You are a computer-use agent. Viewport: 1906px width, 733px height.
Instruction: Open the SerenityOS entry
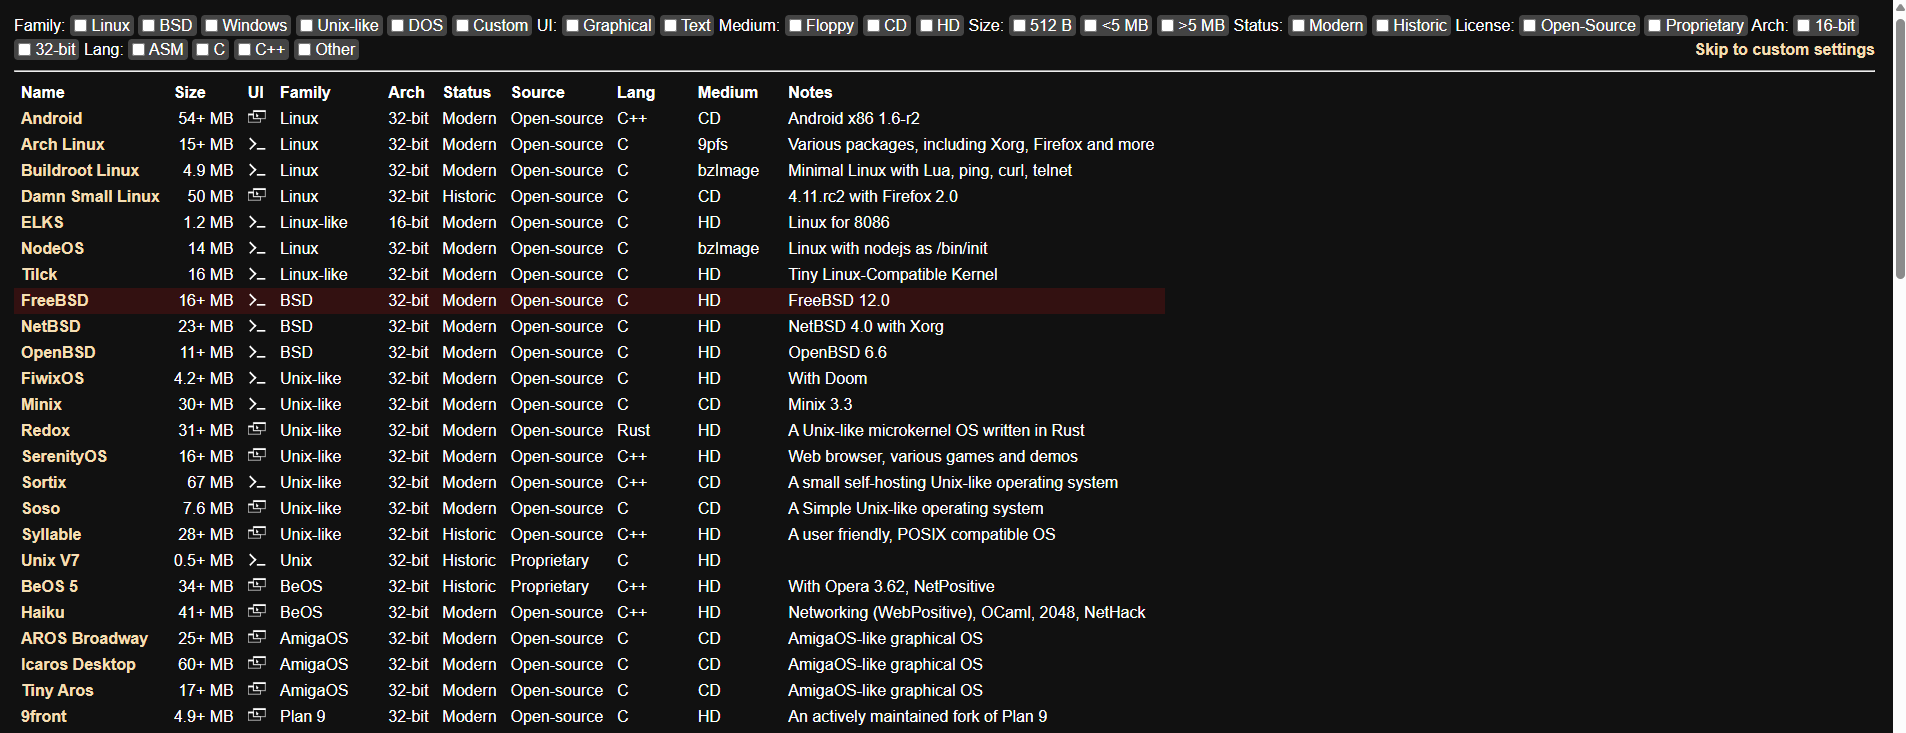click(64, 456)
